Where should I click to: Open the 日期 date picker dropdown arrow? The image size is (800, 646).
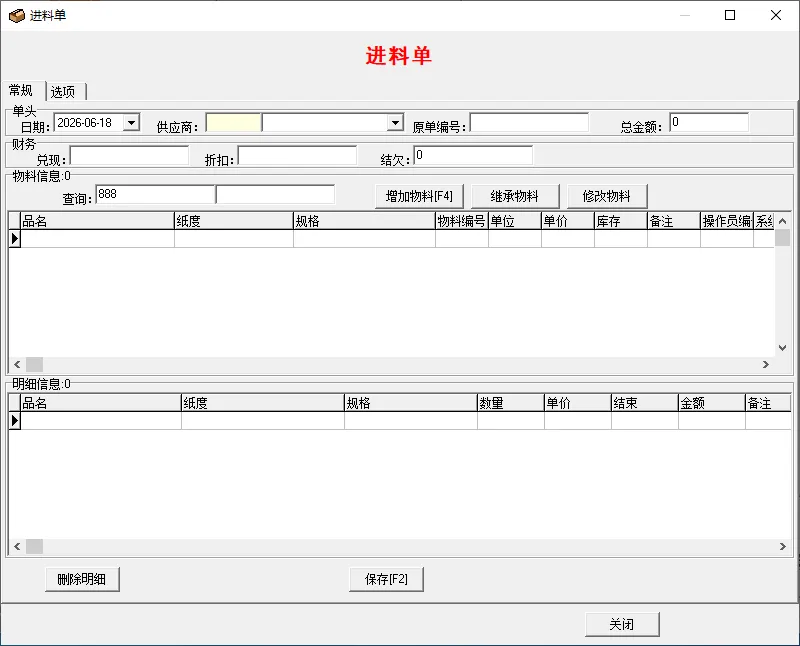coord(132,122)
